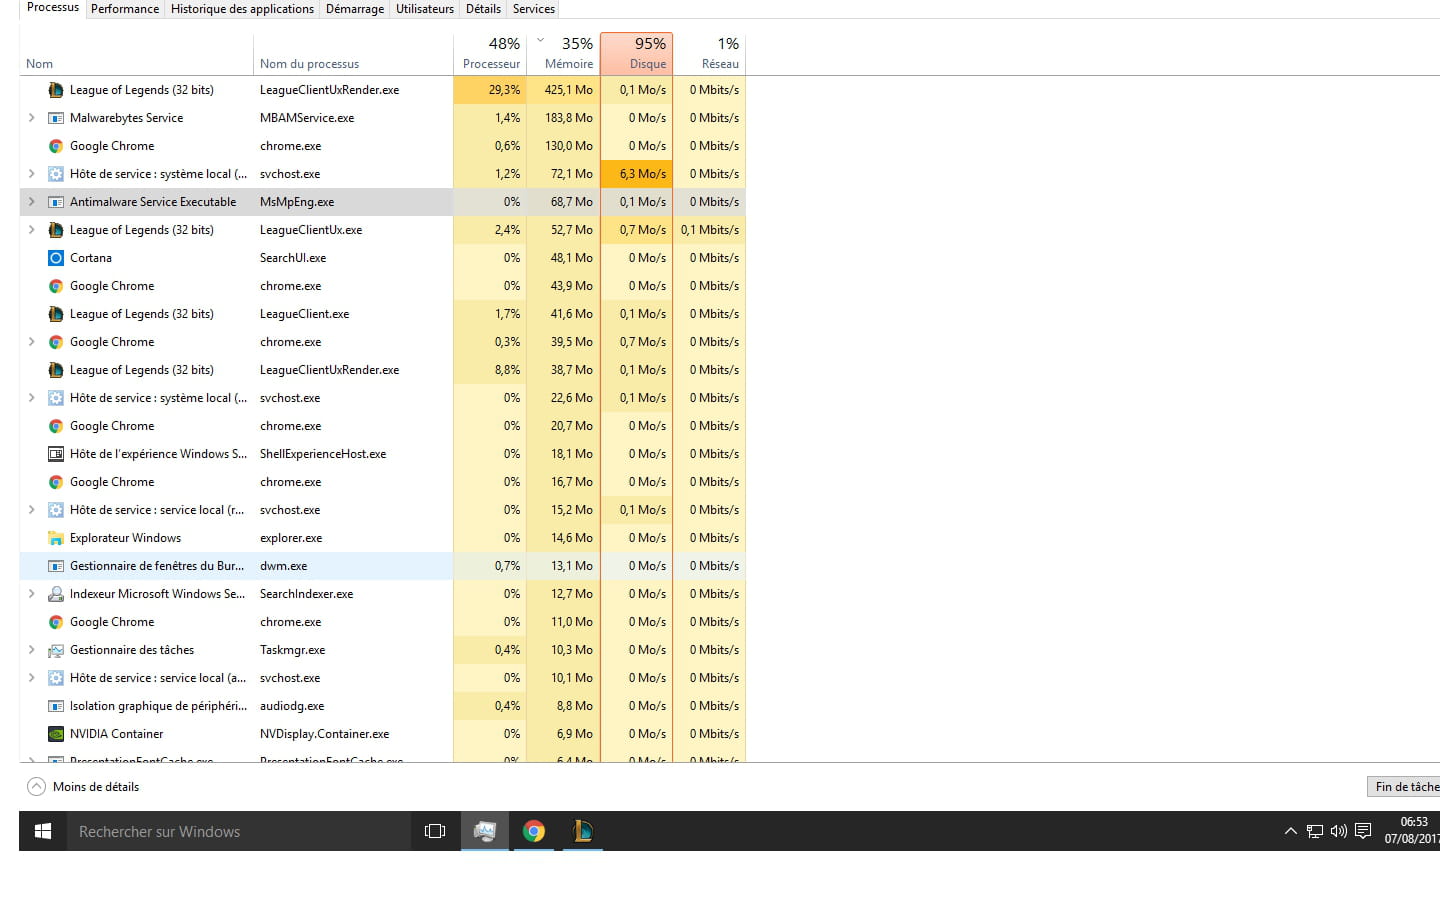This screenshot has width=1440, height=900.
Task: Select the Taskmgr.exe process name
Action: (292, 650)
